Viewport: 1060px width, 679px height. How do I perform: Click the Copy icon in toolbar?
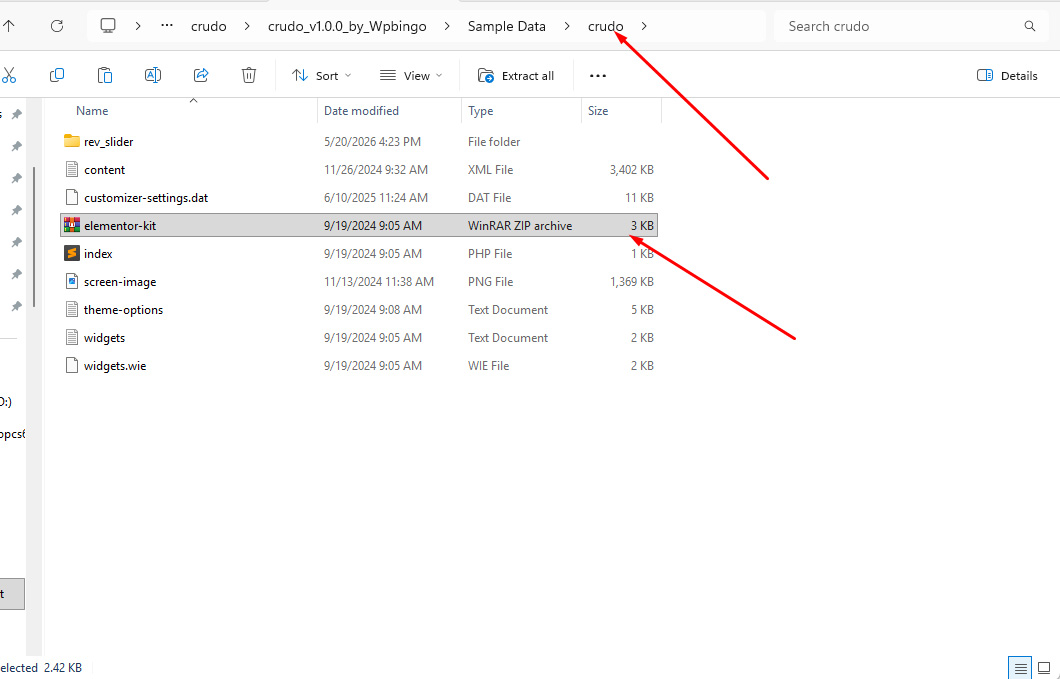coord(57,75)
